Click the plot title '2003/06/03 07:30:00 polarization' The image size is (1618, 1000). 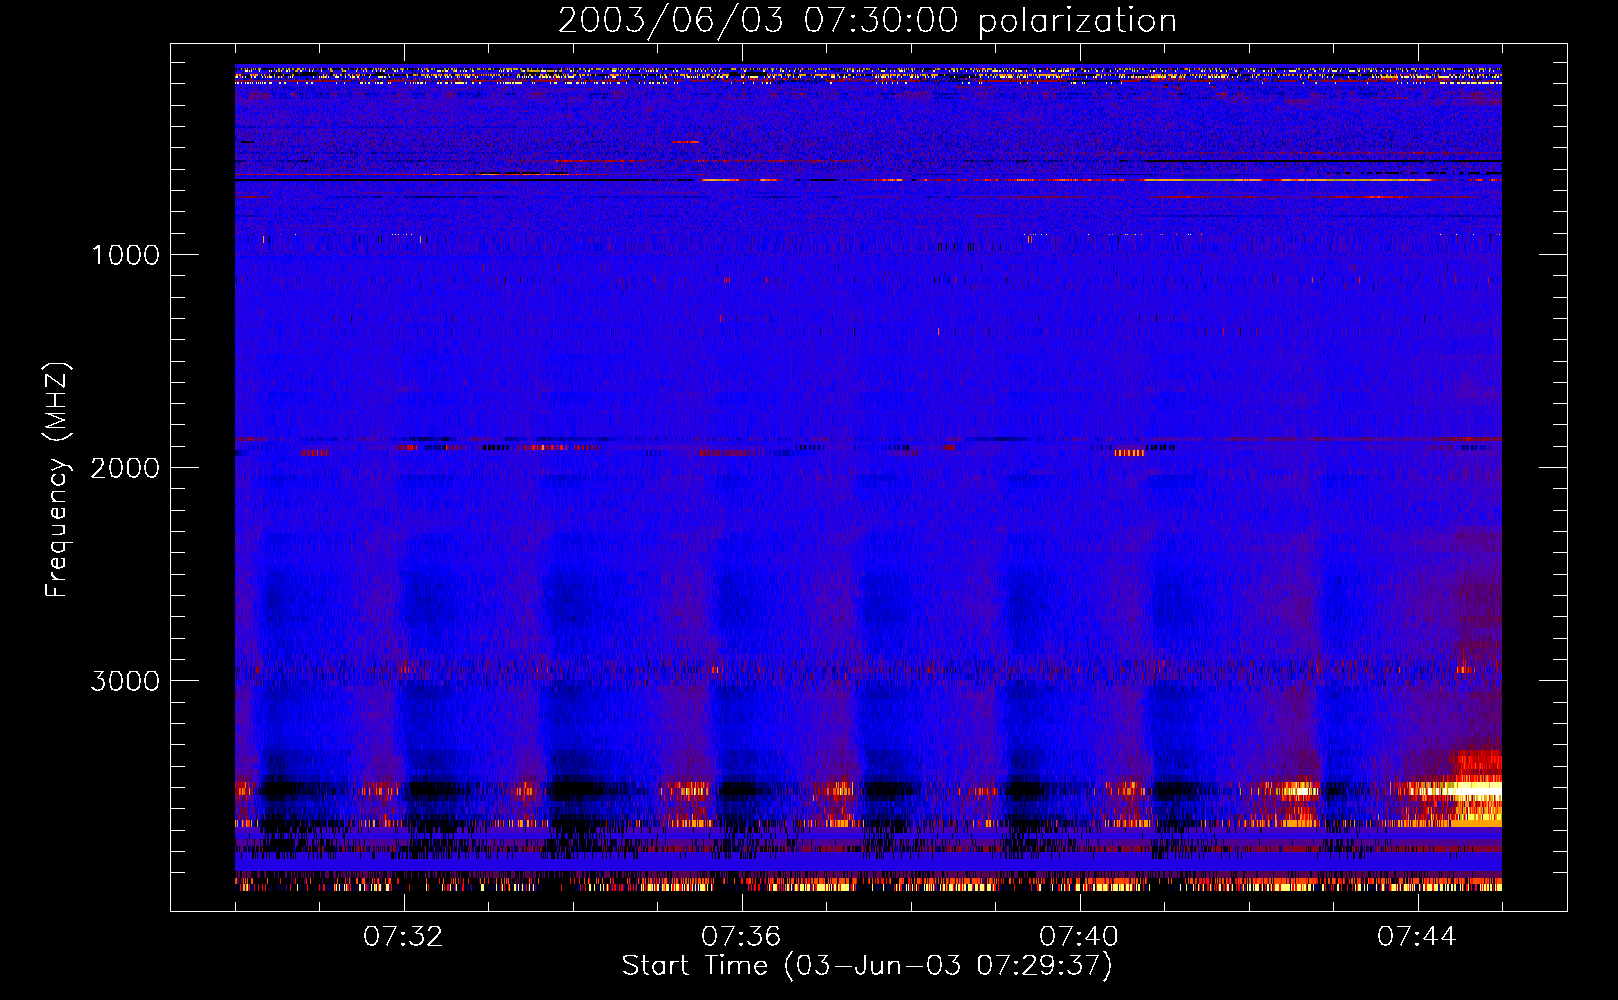point(867,22)
